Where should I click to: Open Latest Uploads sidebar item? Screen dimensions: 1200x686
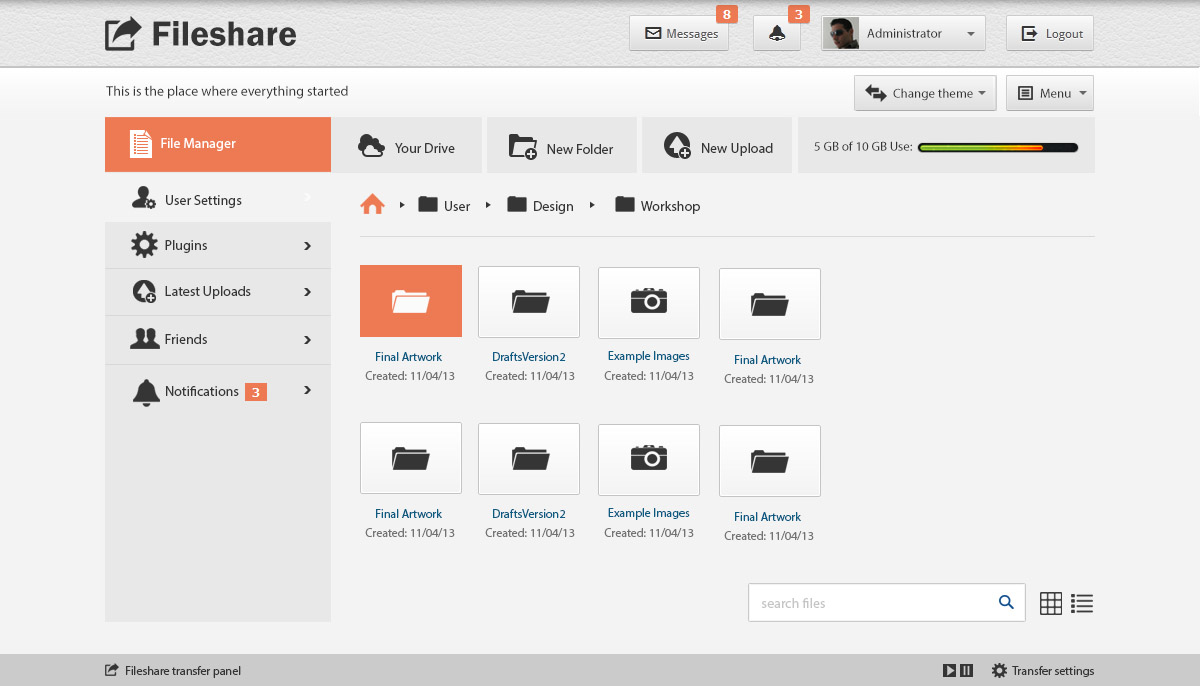pyautogui.click(x=217, y=292)
